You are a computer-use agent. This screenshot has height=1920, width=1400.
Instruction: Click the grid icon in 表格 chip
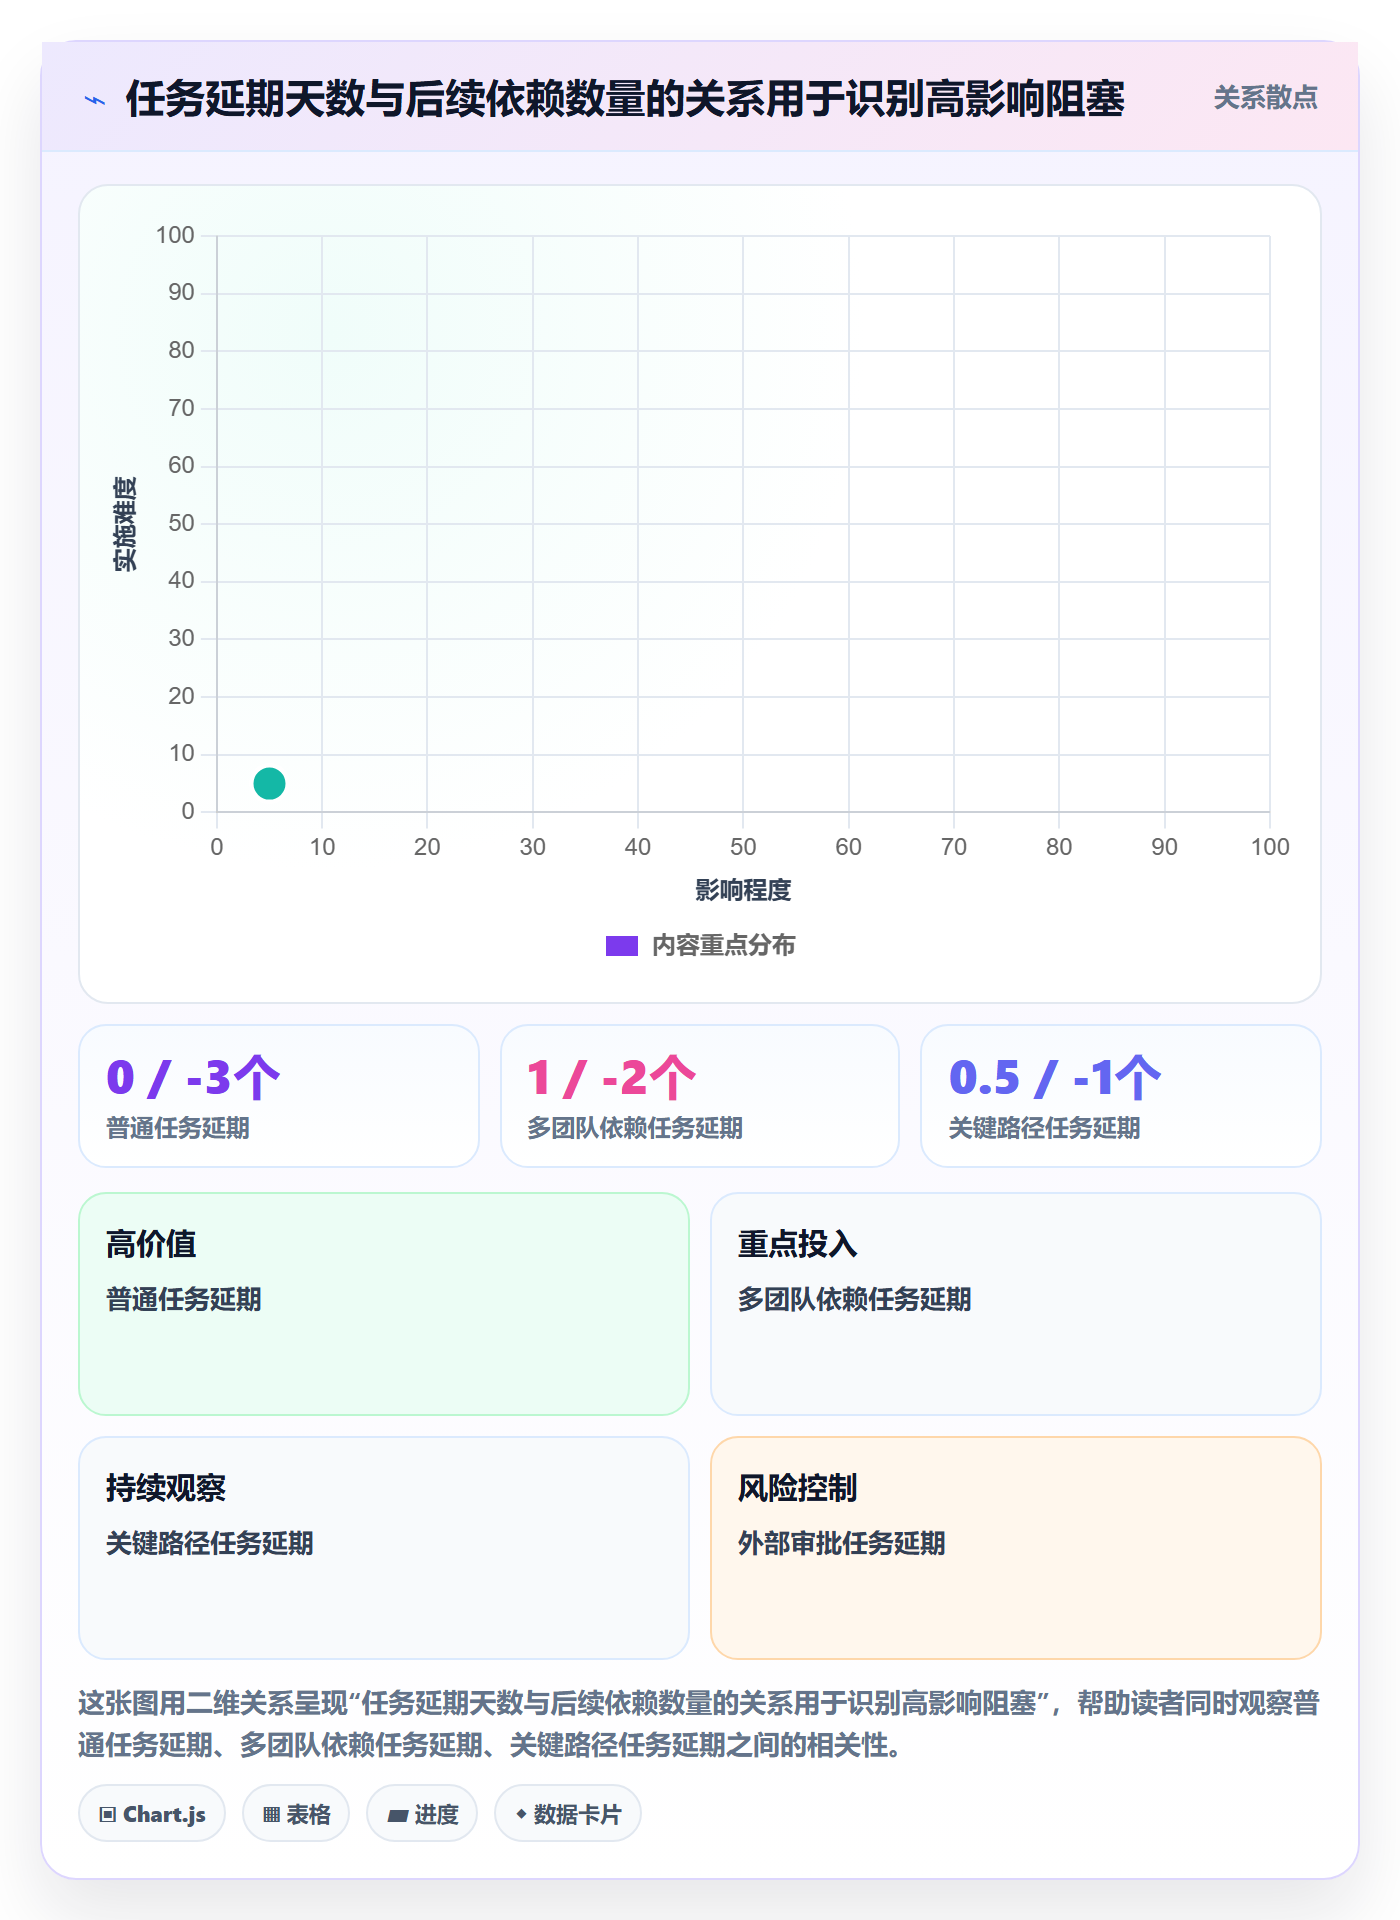[271, 1815]
